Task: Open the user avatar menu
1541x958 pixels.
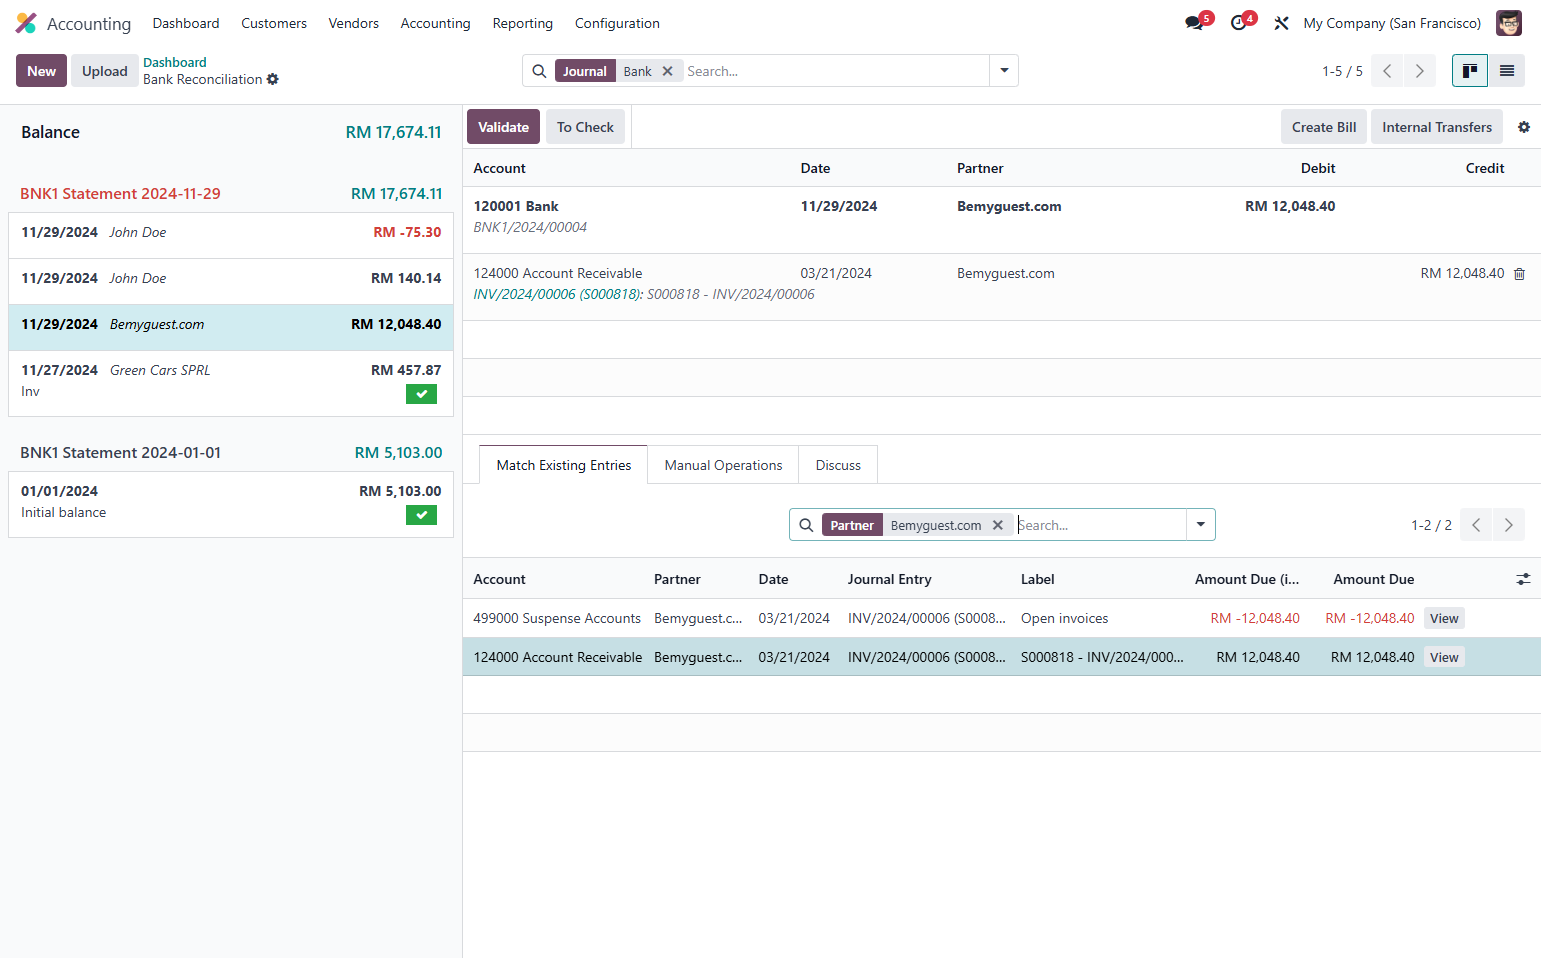Action: click(x=1509, y=23)
